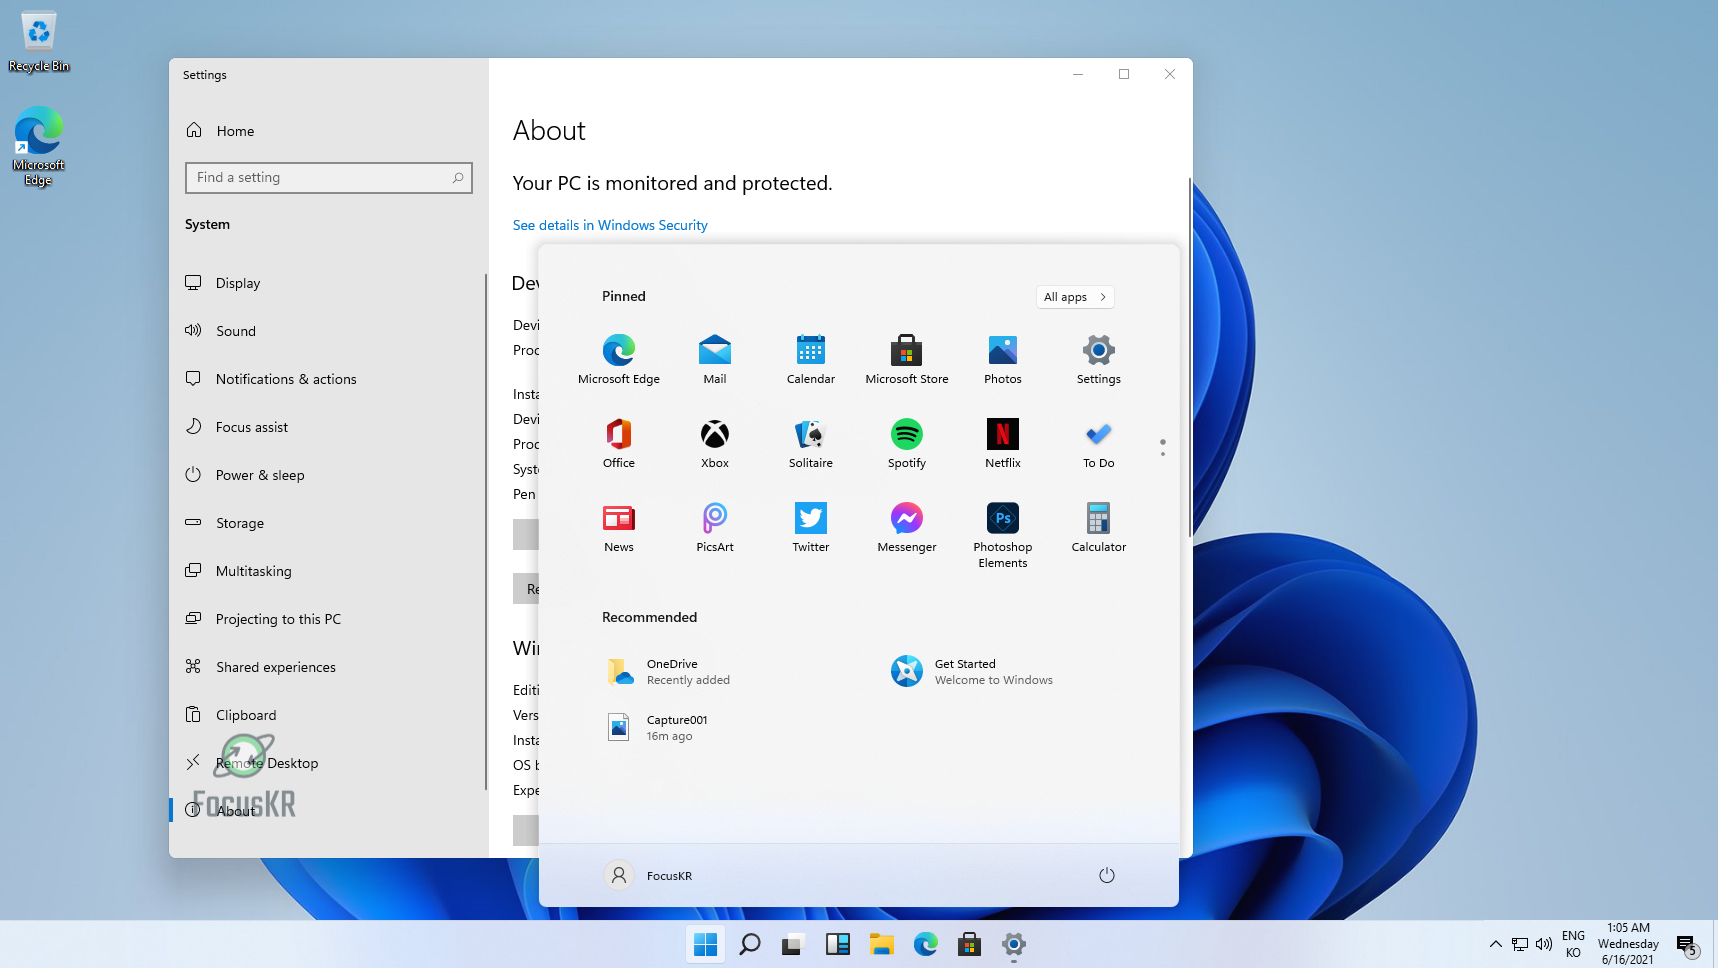Click the Find a setting search box
1718x968 pixels.
[329, 178]
